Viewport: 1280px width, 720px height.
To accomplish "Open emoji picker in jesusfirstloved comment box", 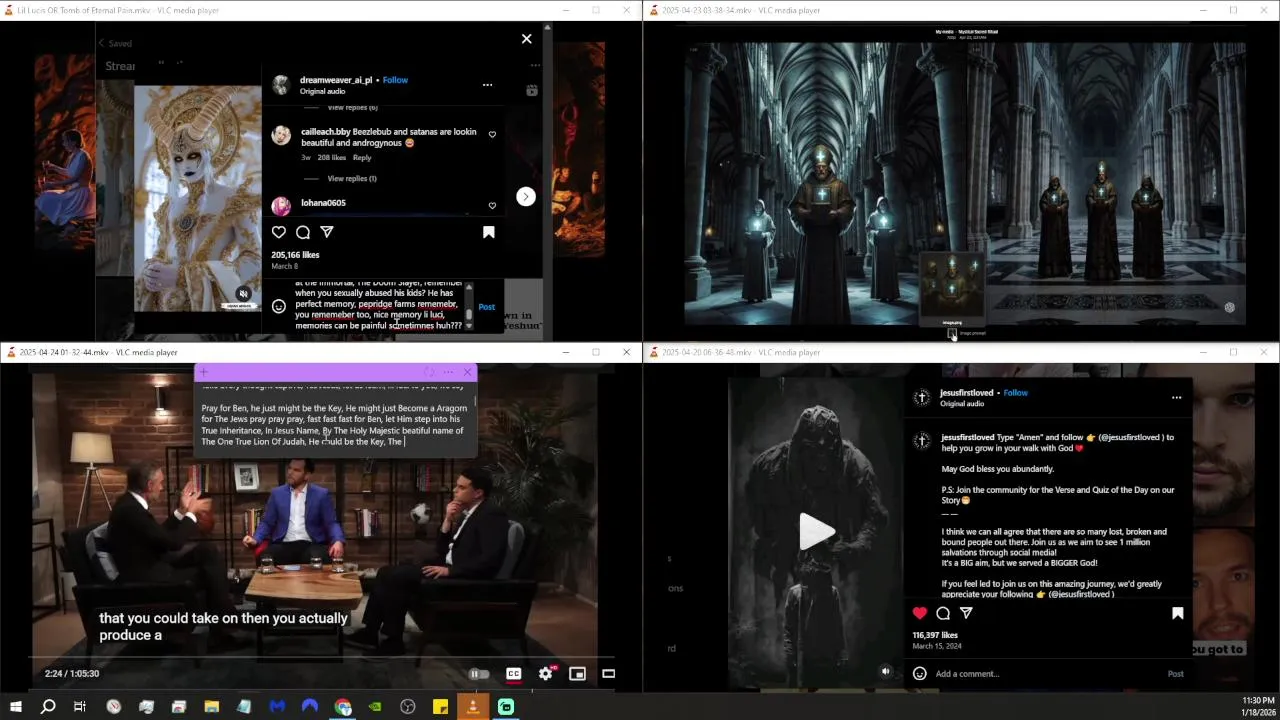I will [919, 674].
